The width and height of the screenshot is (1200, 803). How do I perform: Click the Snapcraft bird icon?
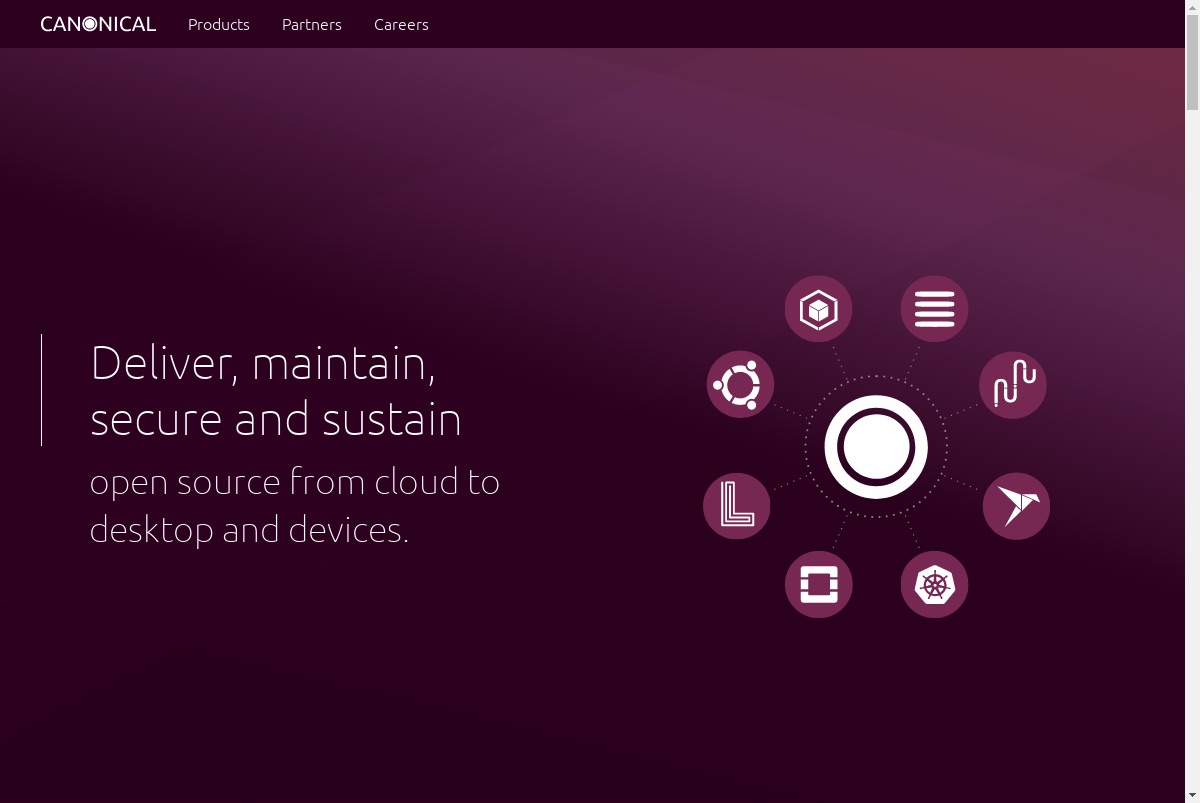(x=1016, y=506)
